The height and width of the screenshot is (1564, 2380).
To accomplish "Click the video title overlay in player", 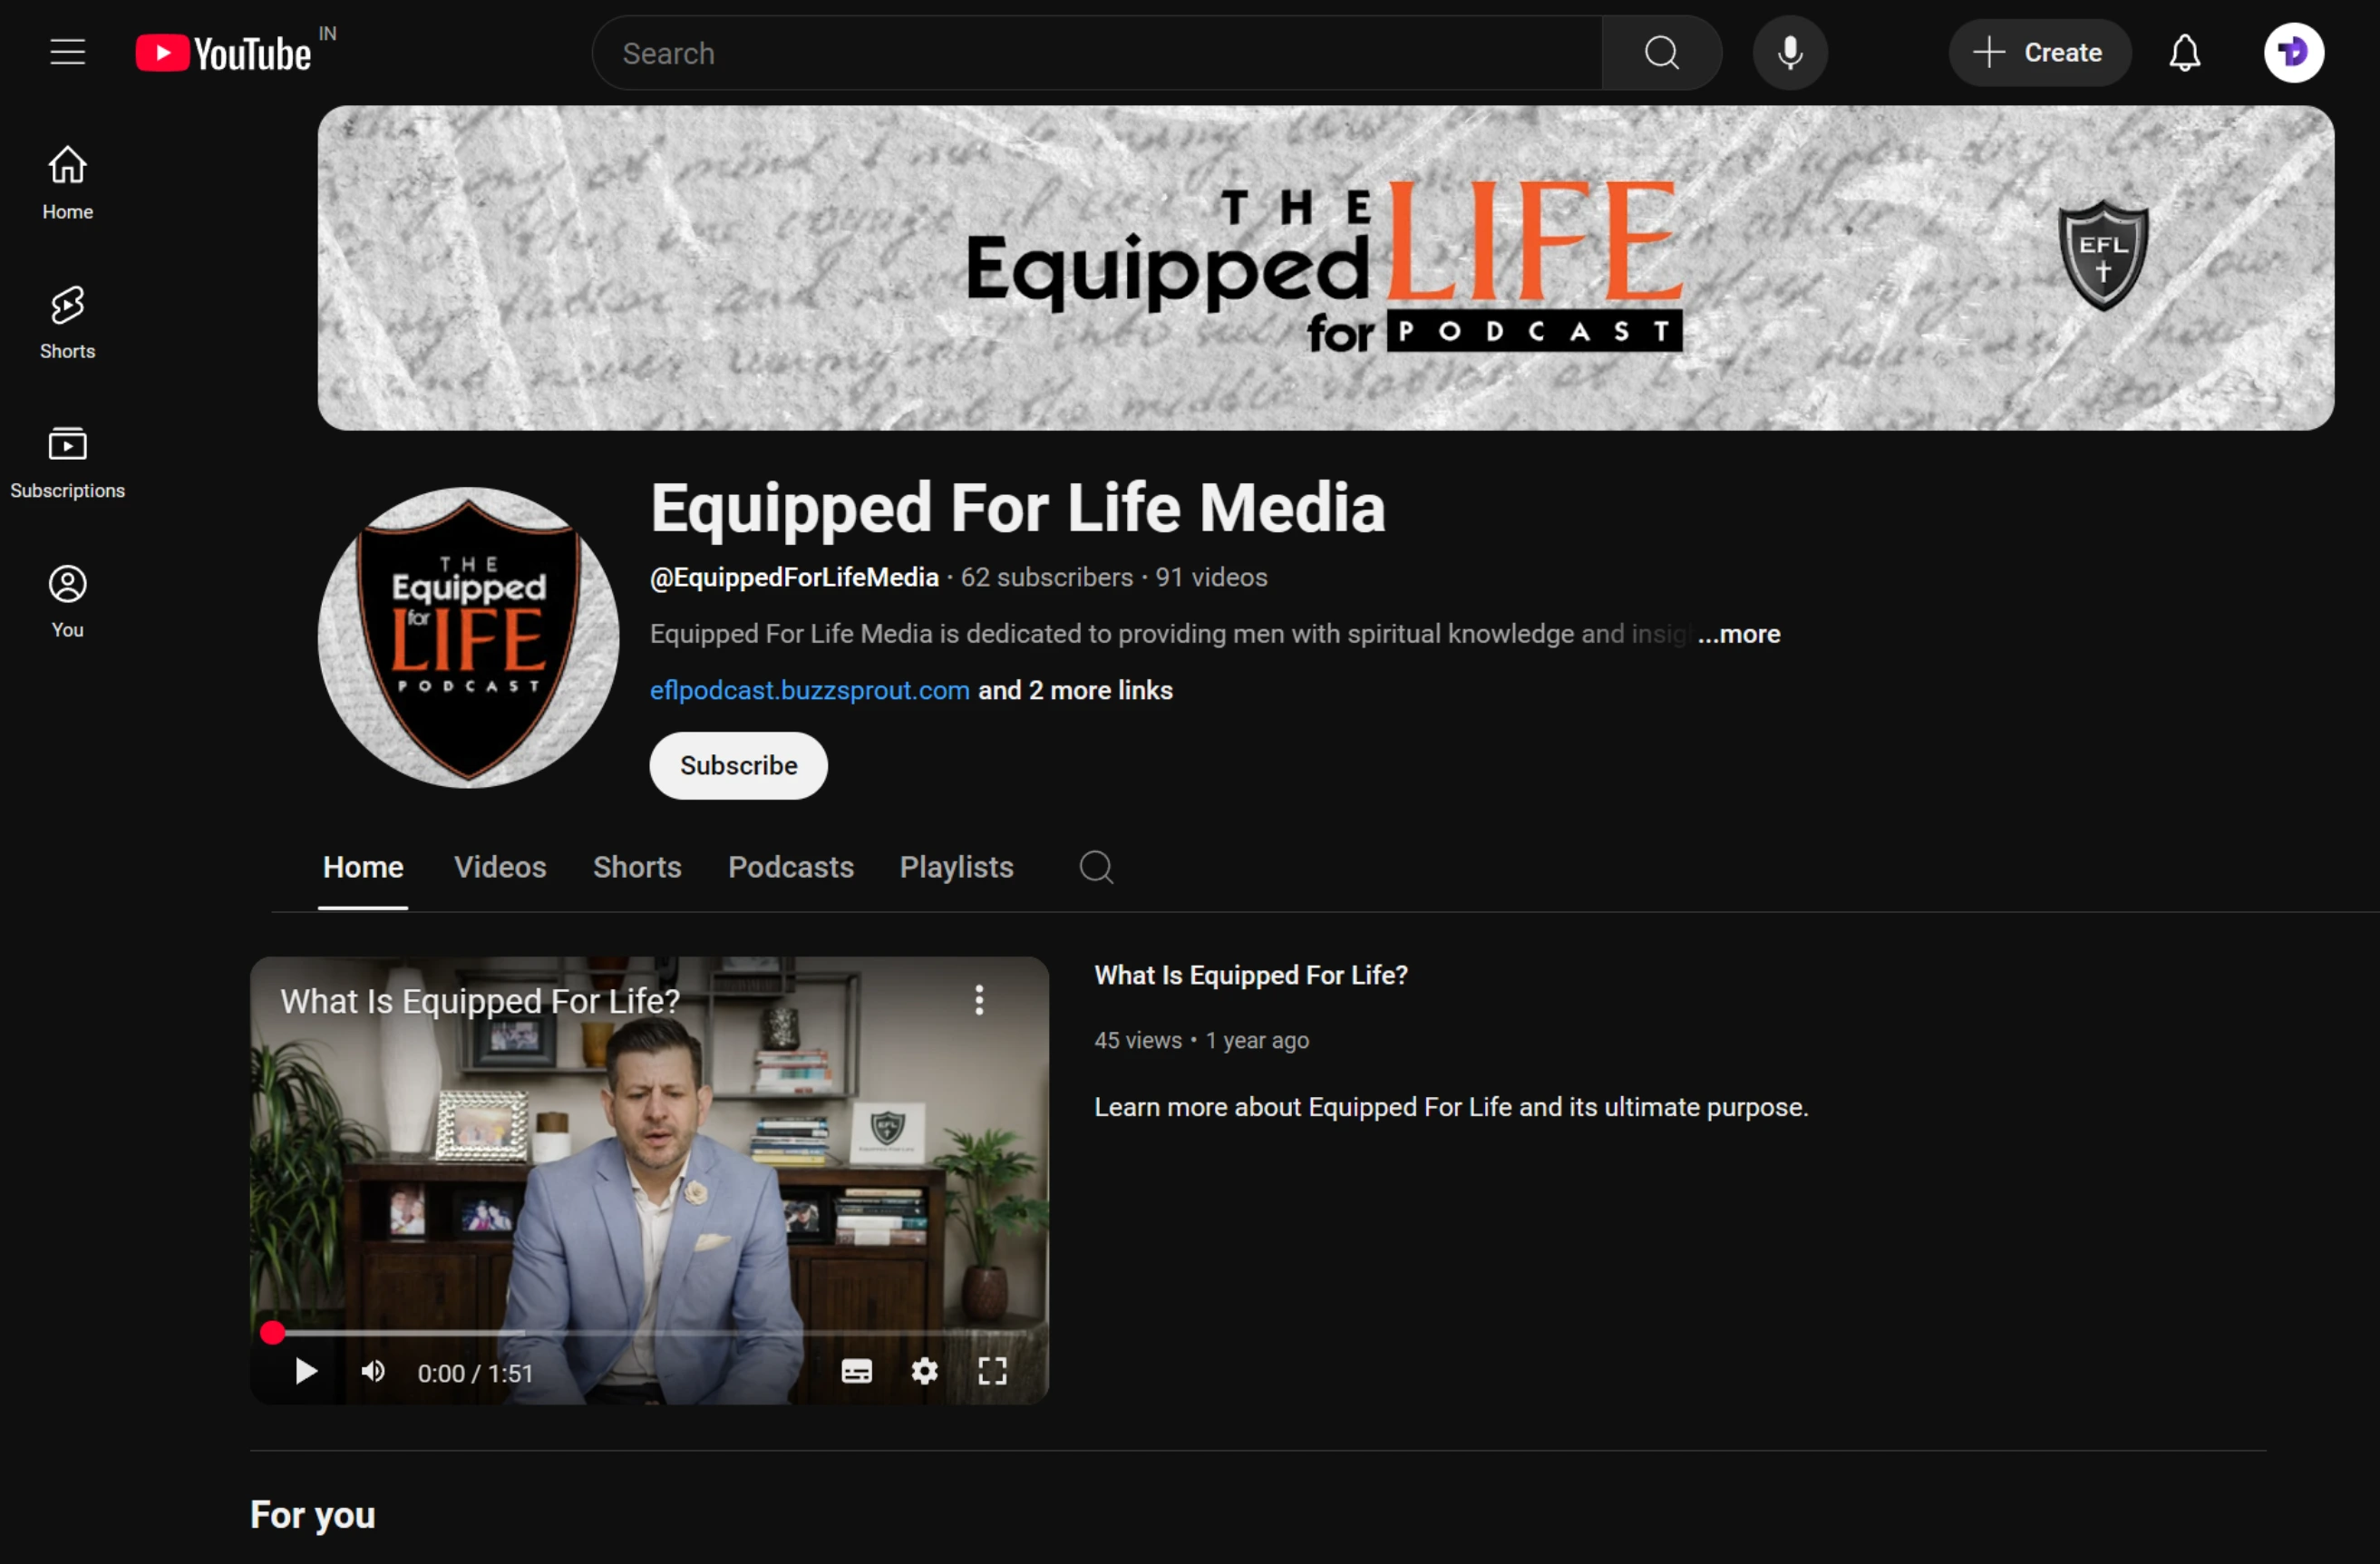I will (x=480, y=1001).
